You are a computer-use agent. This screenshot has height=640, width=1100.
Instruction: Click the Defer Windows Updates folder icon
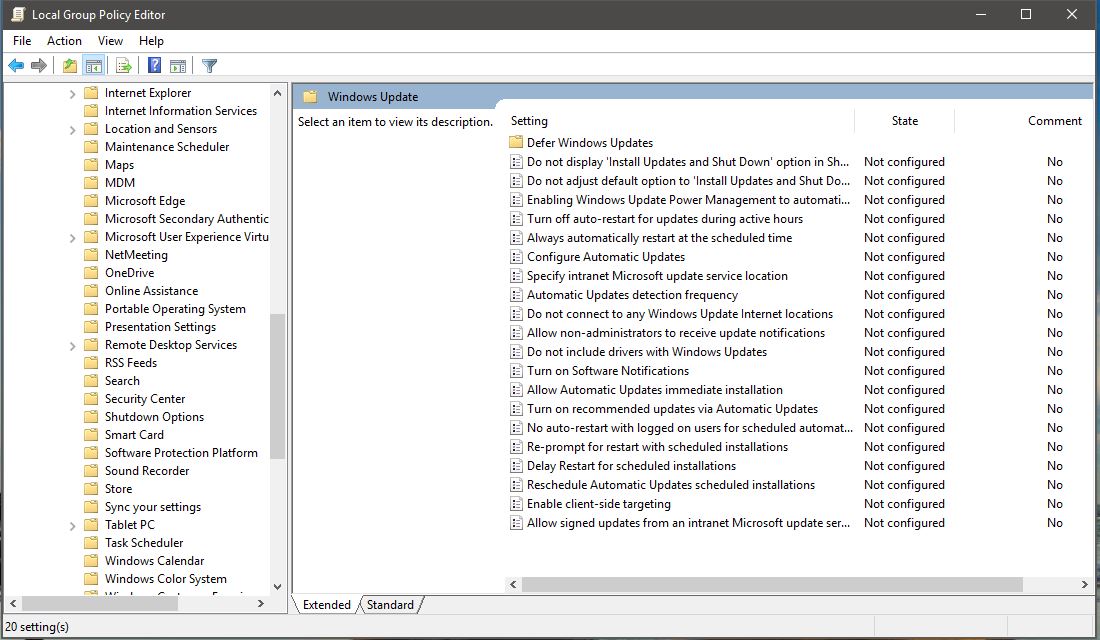[x=516, y=142]
